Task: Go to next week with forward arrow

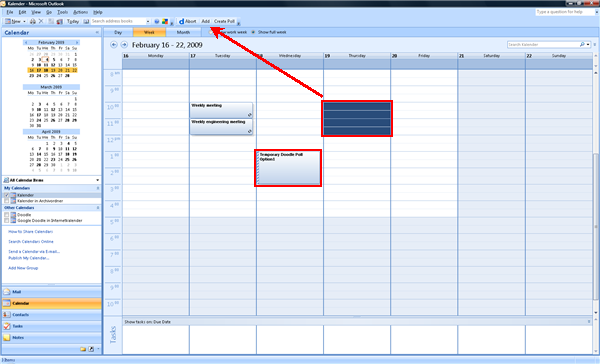Action: click(x=124, y=45)
